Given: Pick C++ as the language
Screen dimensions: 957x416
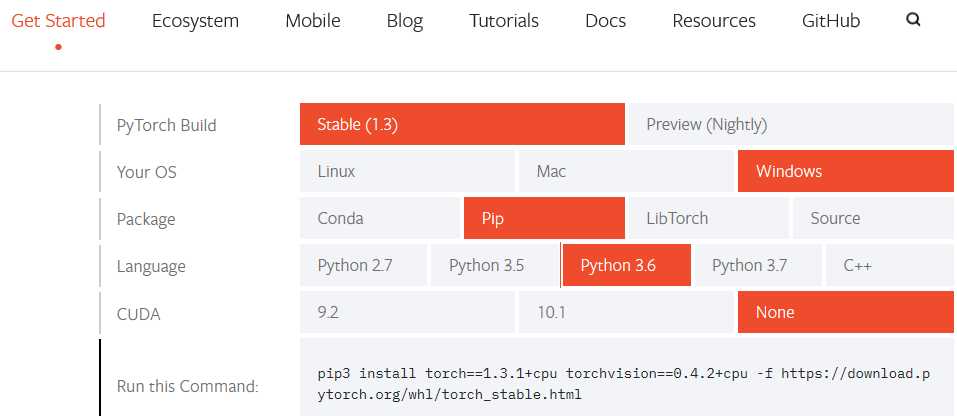Looking at the screenshot, I should point(890,265).
